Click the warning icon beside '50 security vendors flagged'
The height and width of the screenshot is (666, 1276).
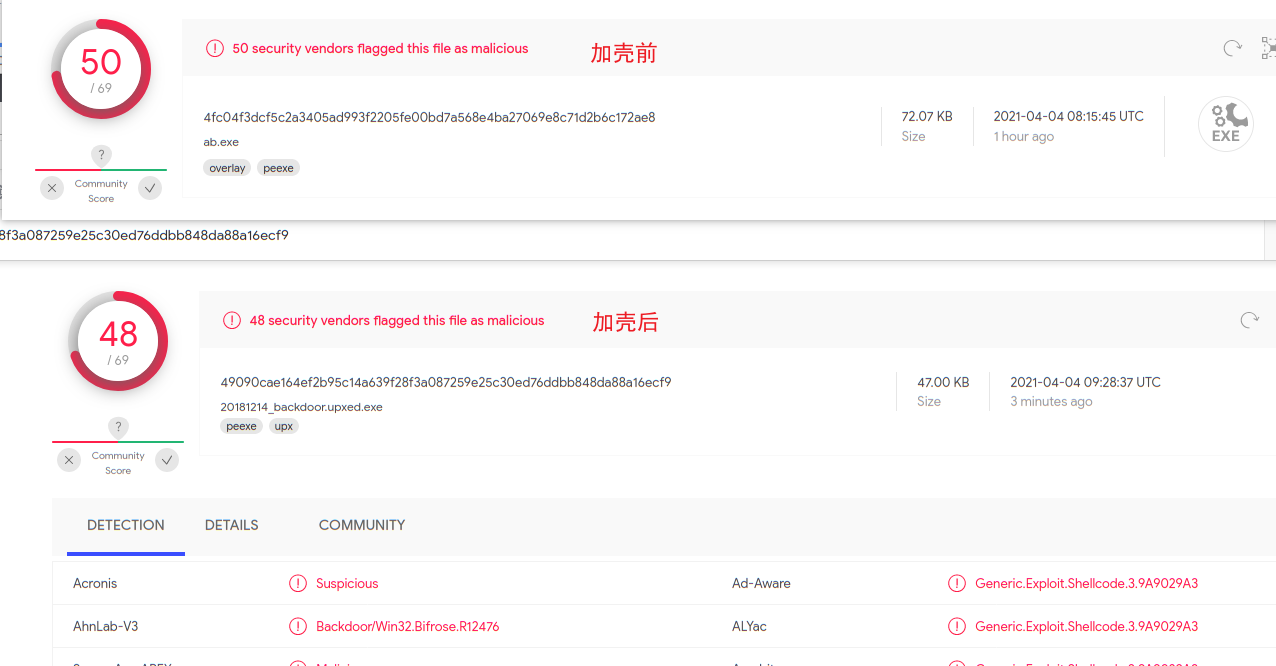[215, 48]
